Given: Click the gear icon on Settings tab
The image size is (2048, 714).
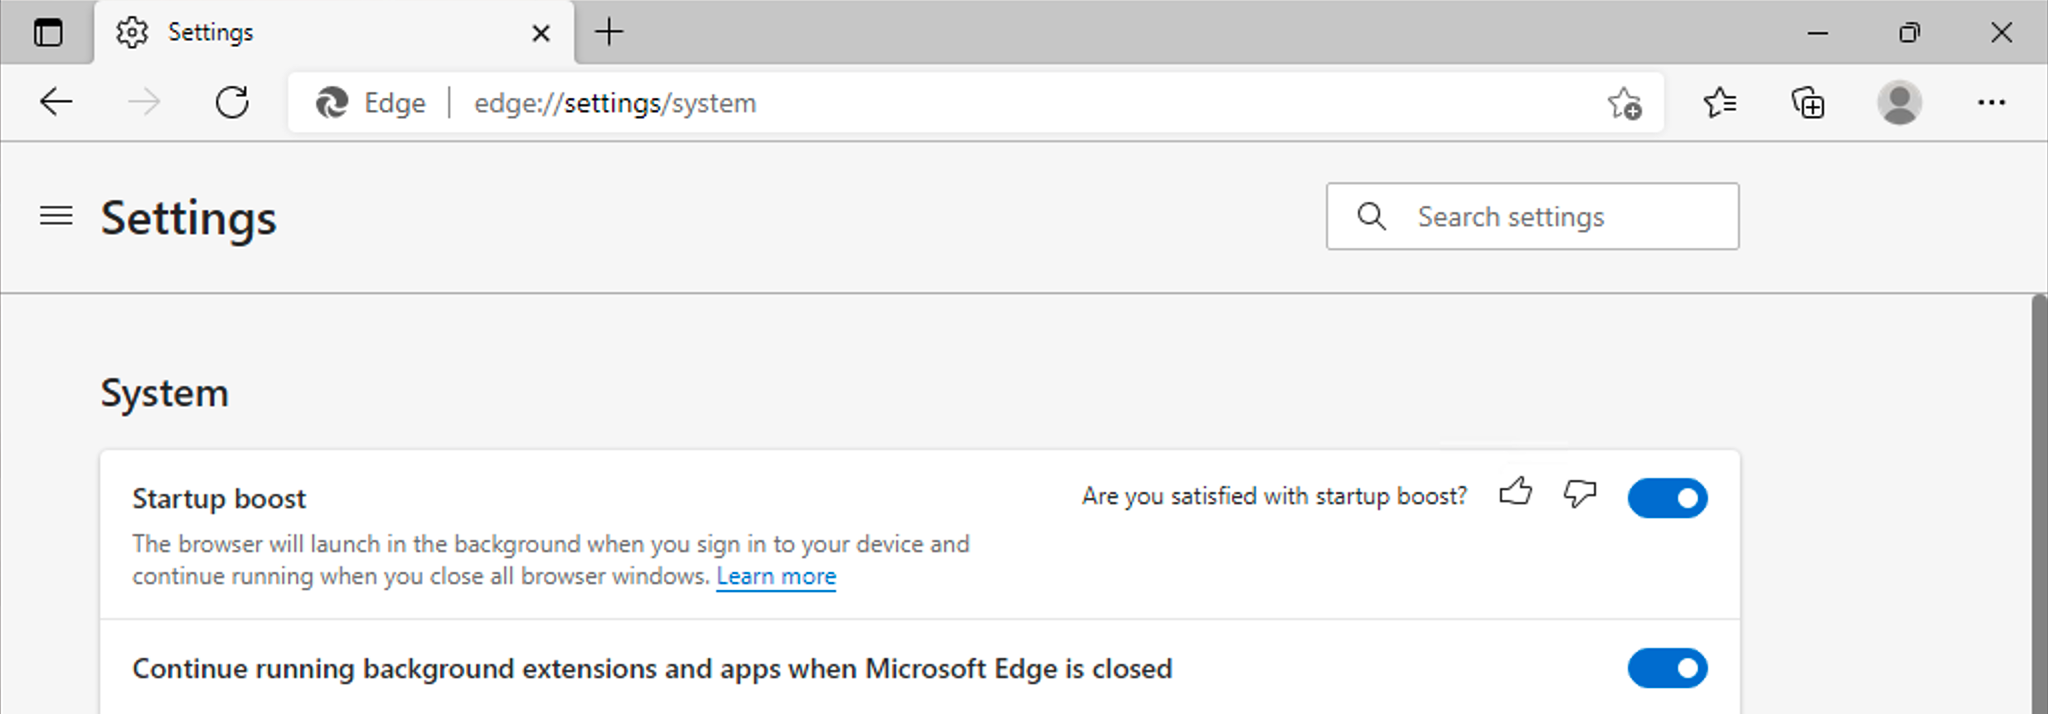Looking at the screenshot, I should pos(132,32).
